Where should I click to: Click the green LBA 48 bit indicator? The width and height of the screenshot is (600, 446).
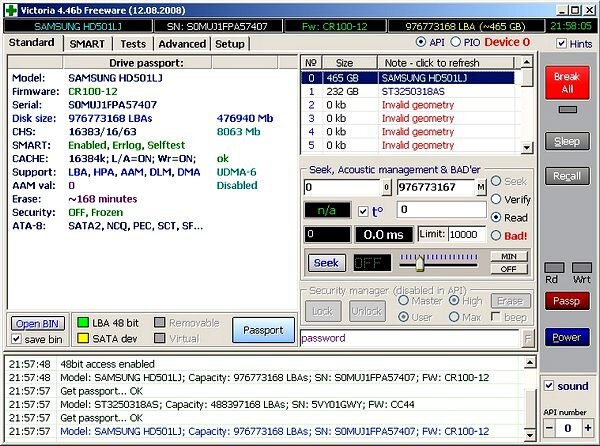83,322
